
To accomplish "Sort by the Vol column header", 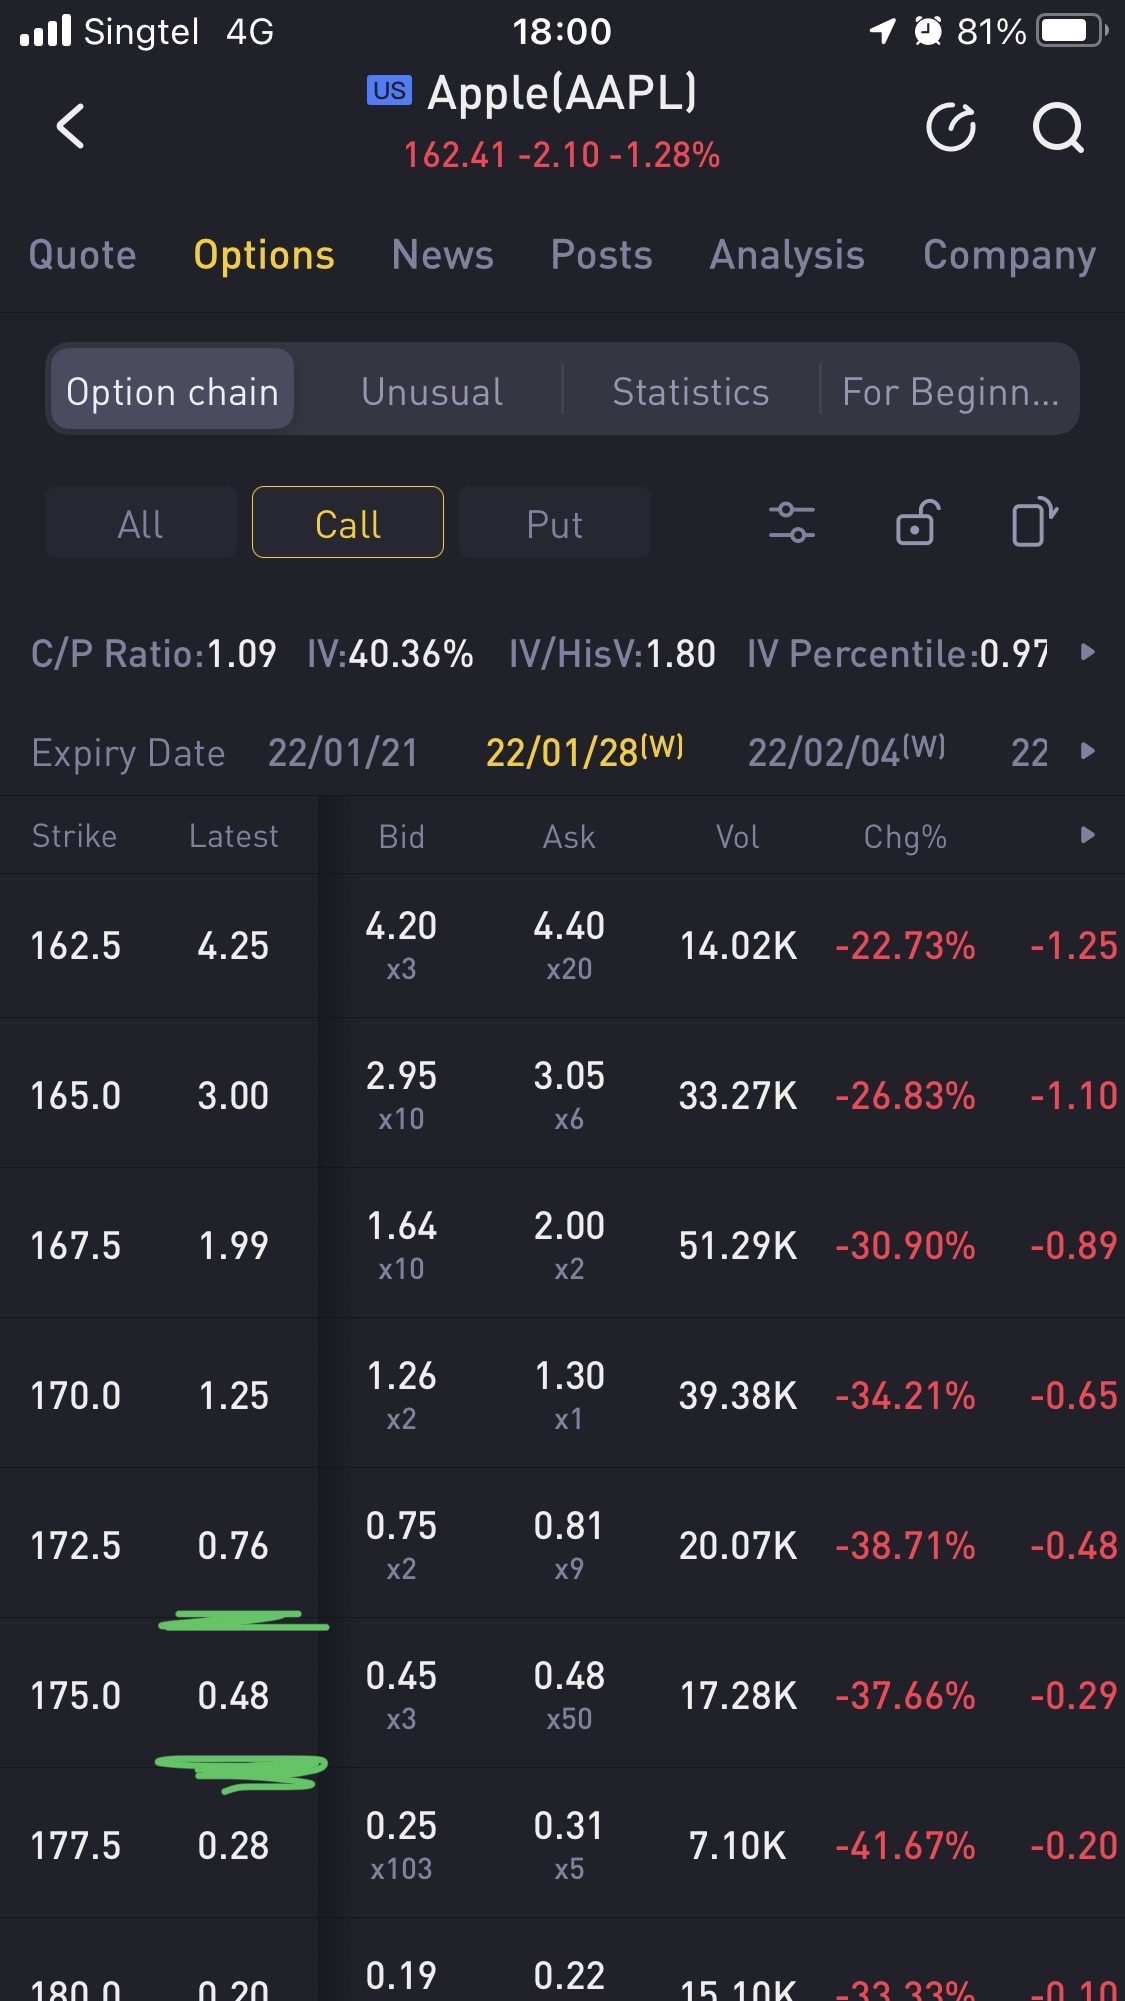I will click(x=738, y=836).
